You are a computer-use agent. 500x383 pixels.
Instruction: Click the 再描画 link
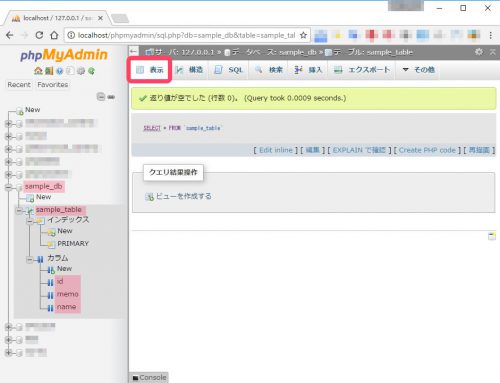point(479,150)
